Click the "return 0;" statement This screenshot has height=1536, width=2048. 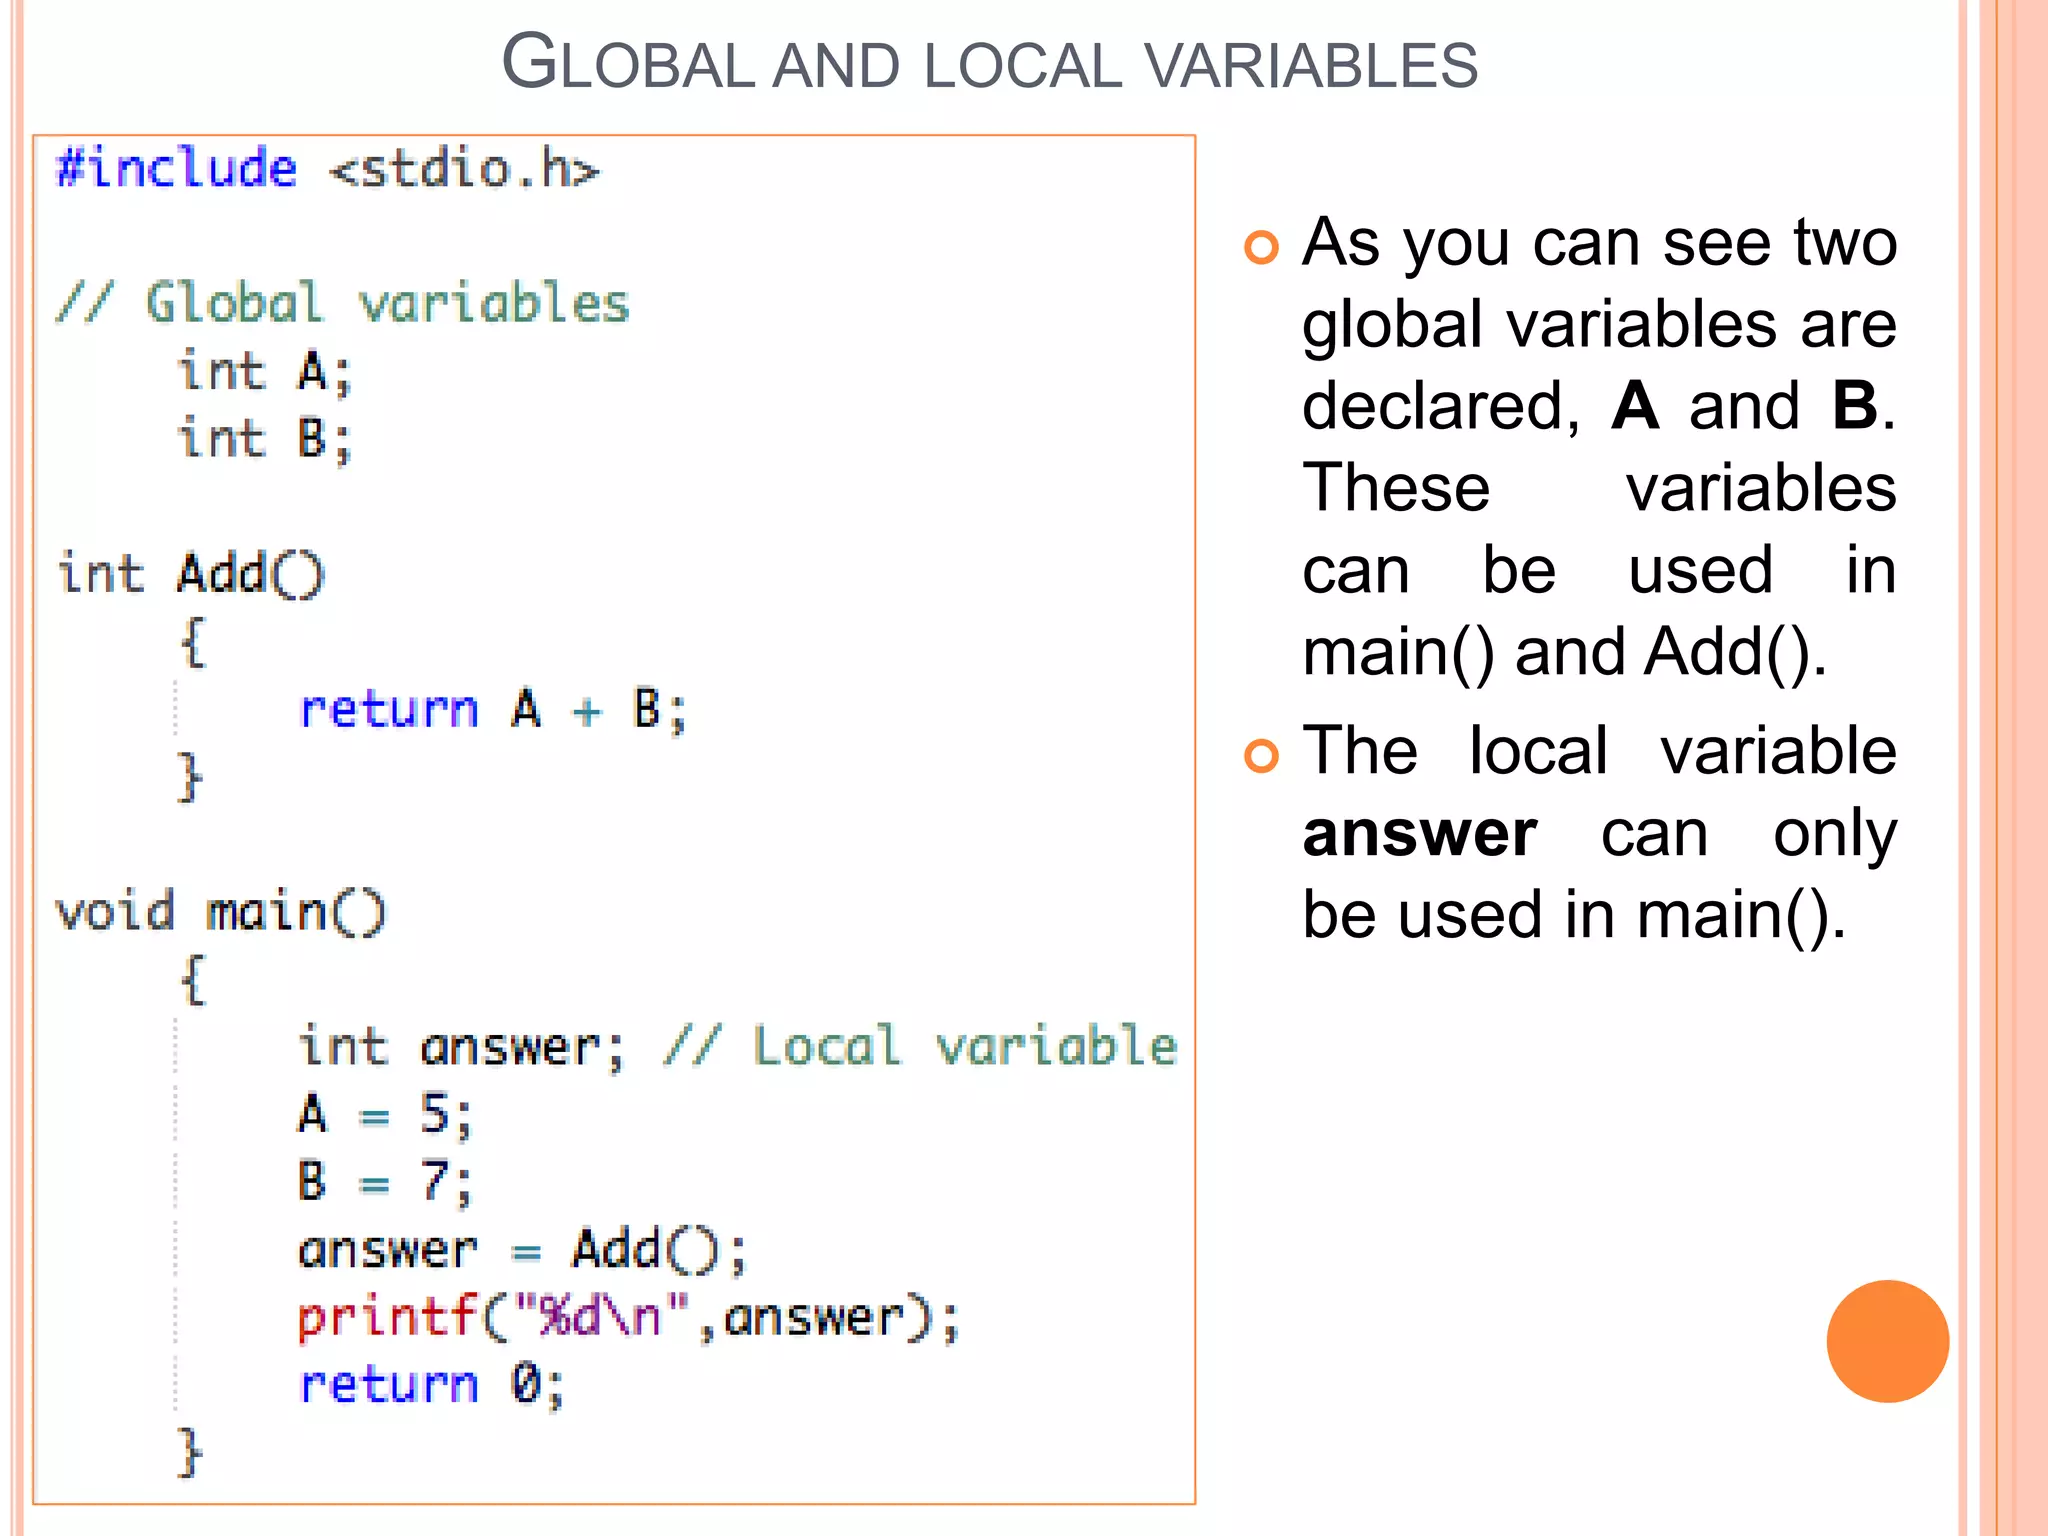(432, 1386)
